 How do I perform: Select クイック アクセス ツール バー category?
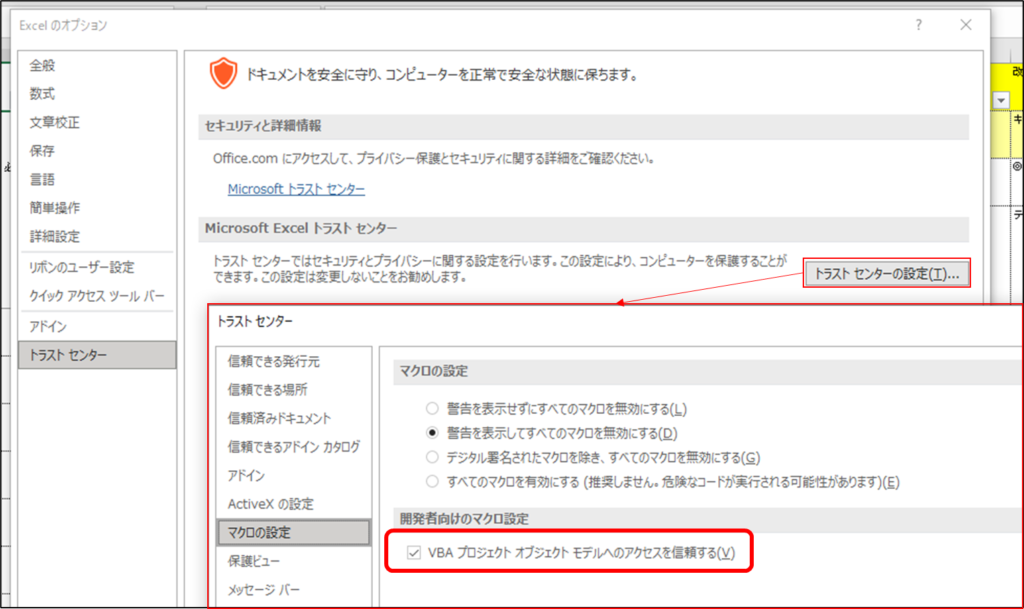click(97, 297)
